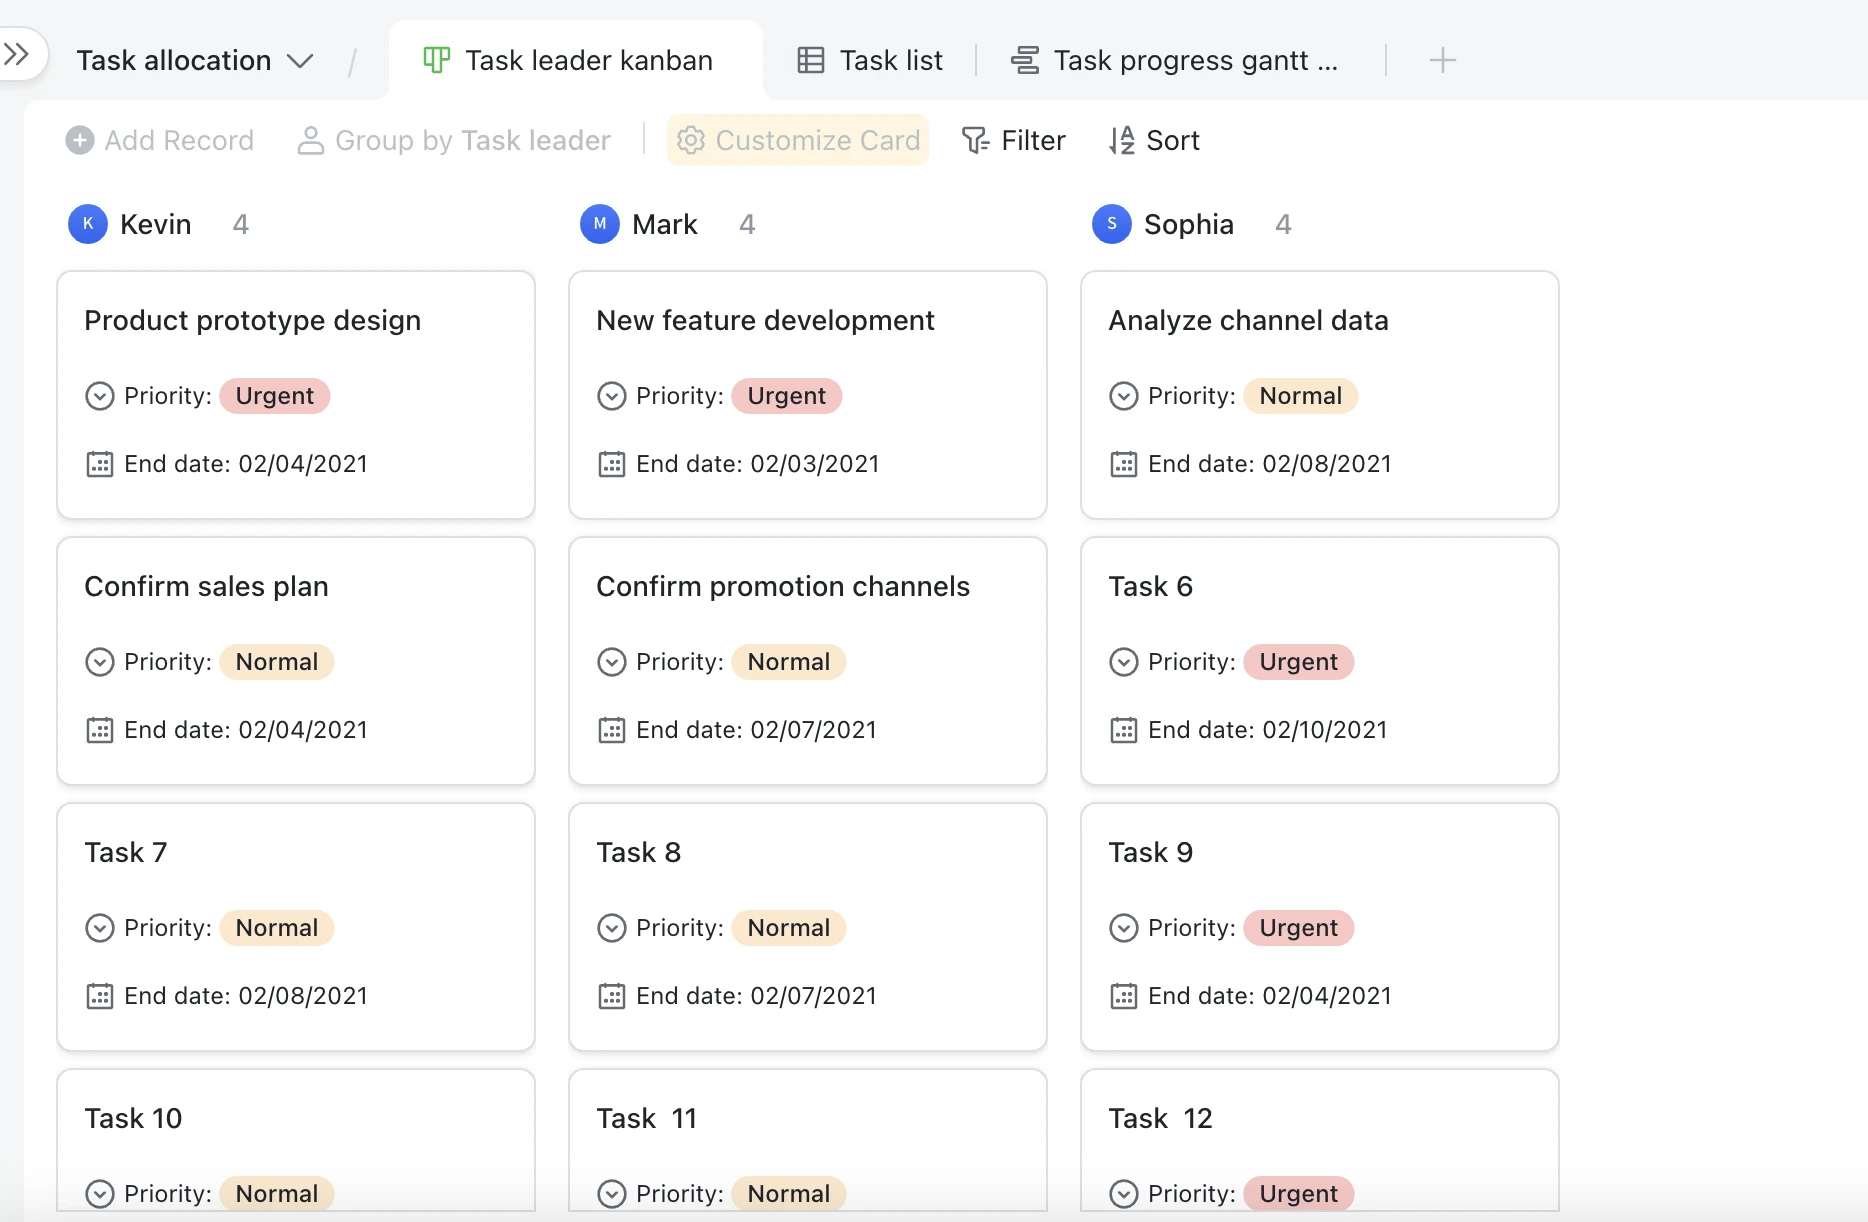This screenshot has width=1868, height=1222.
Task: Click the Analyze channel data card title
Action: click(1248, 320)
